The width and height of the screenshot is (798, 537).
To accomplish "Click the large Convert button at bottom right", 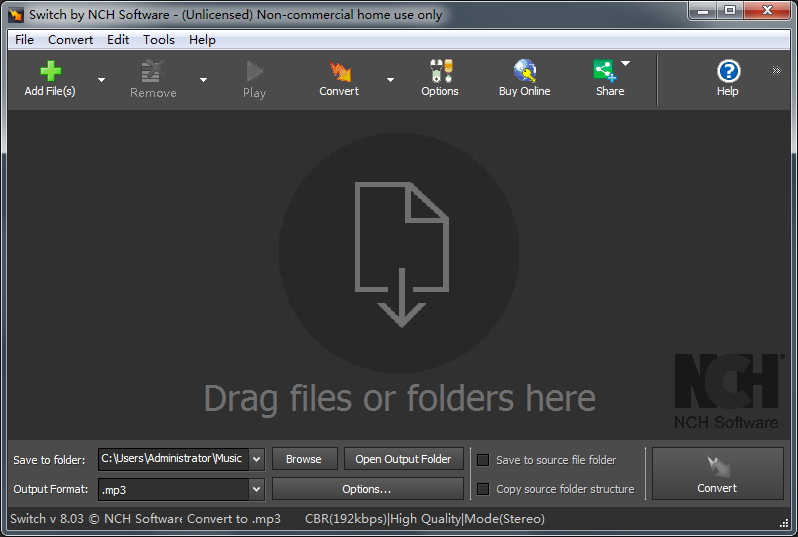I will tap(718, 473).
